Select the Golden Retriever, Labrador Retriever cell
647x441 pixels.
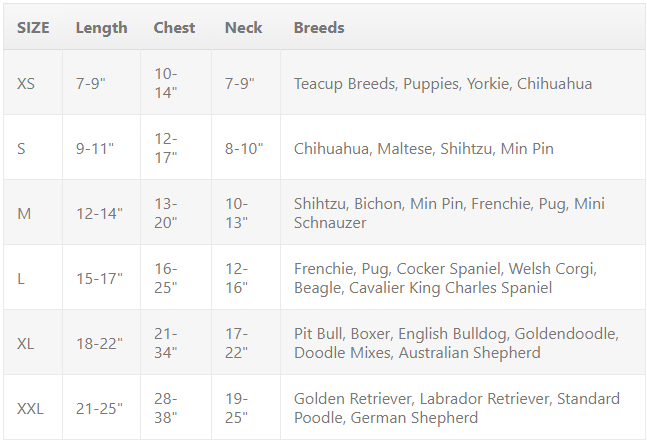click(x=456, y=408)
